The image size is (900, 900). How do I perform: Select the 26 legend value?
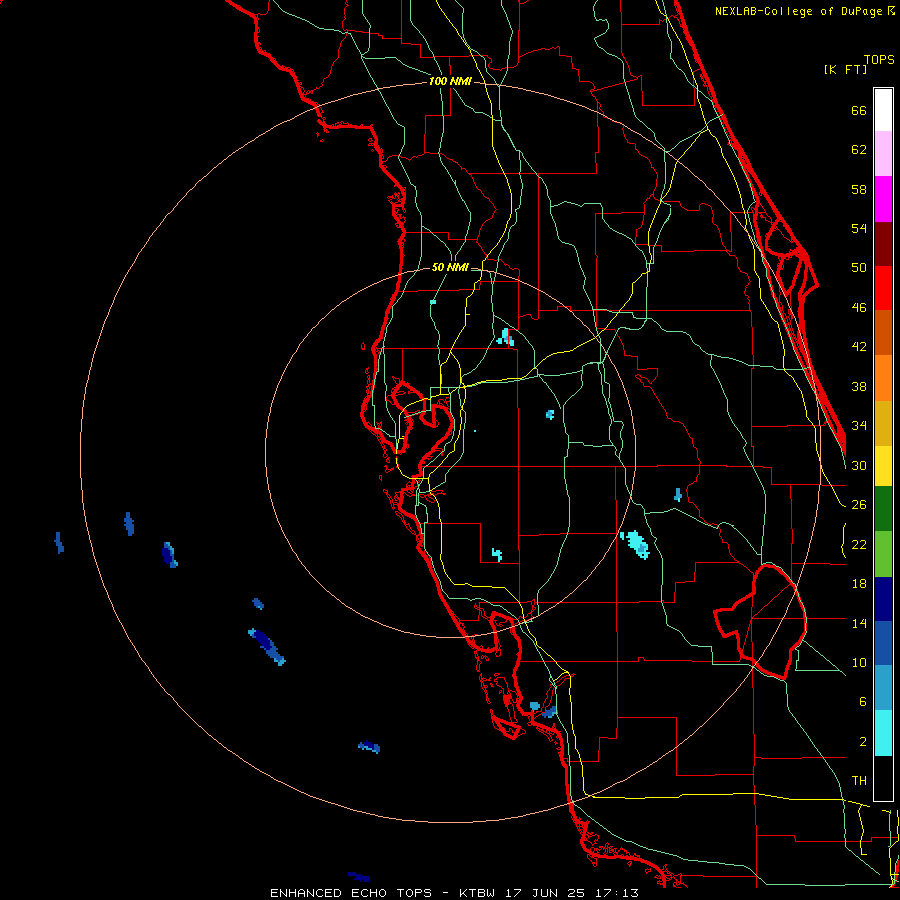pos(859,505)
